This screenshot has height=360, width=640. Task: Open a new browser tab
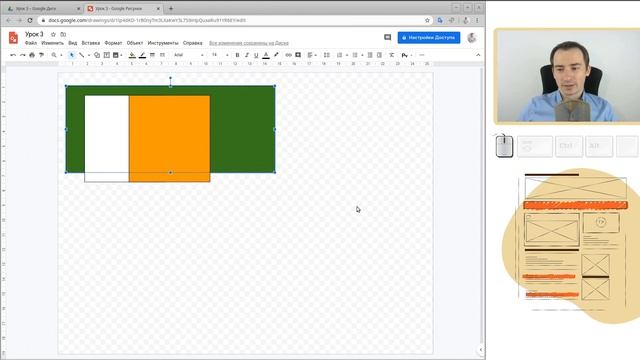171,9
